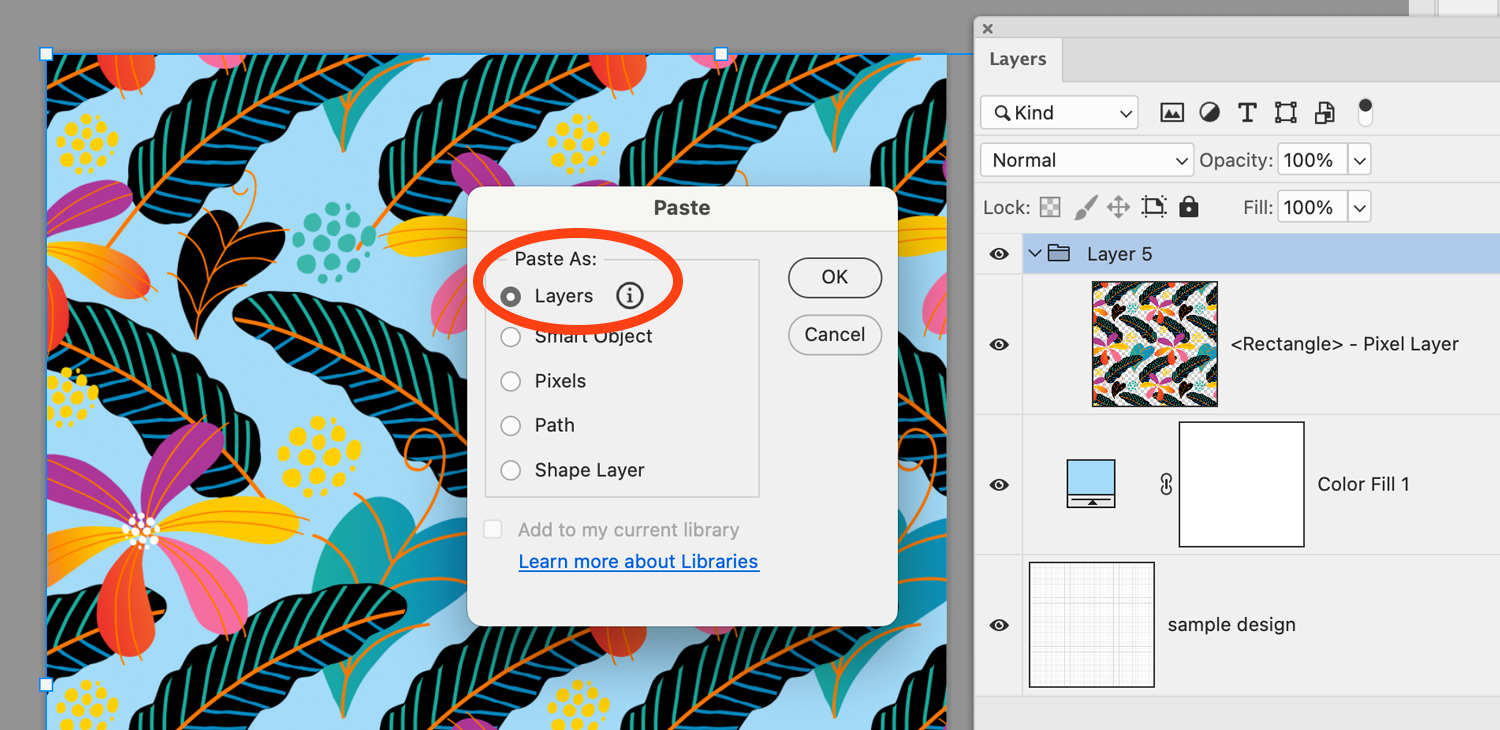The width and height of the screenshot is (1500, 730).
Task: Enable Lock position for the layer
Action: 1119,206
